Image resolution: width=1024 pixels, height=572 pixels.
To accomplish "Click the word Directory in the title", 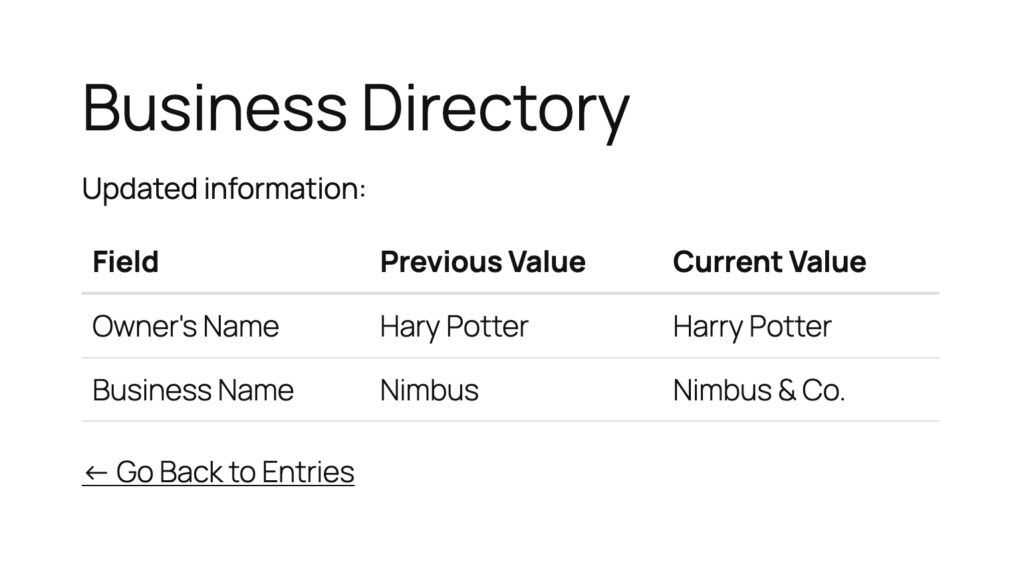I will click(496, 109).
